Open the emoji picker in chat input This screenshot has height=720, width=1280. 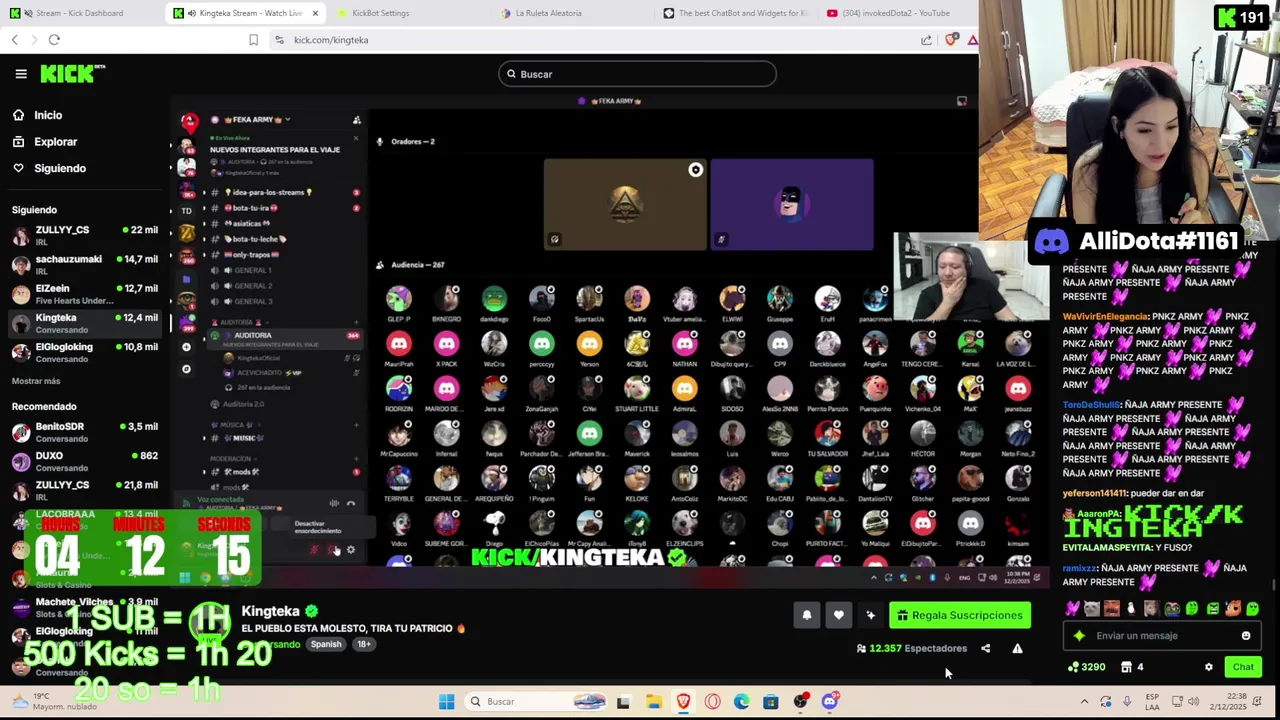tap(1246, 635)
